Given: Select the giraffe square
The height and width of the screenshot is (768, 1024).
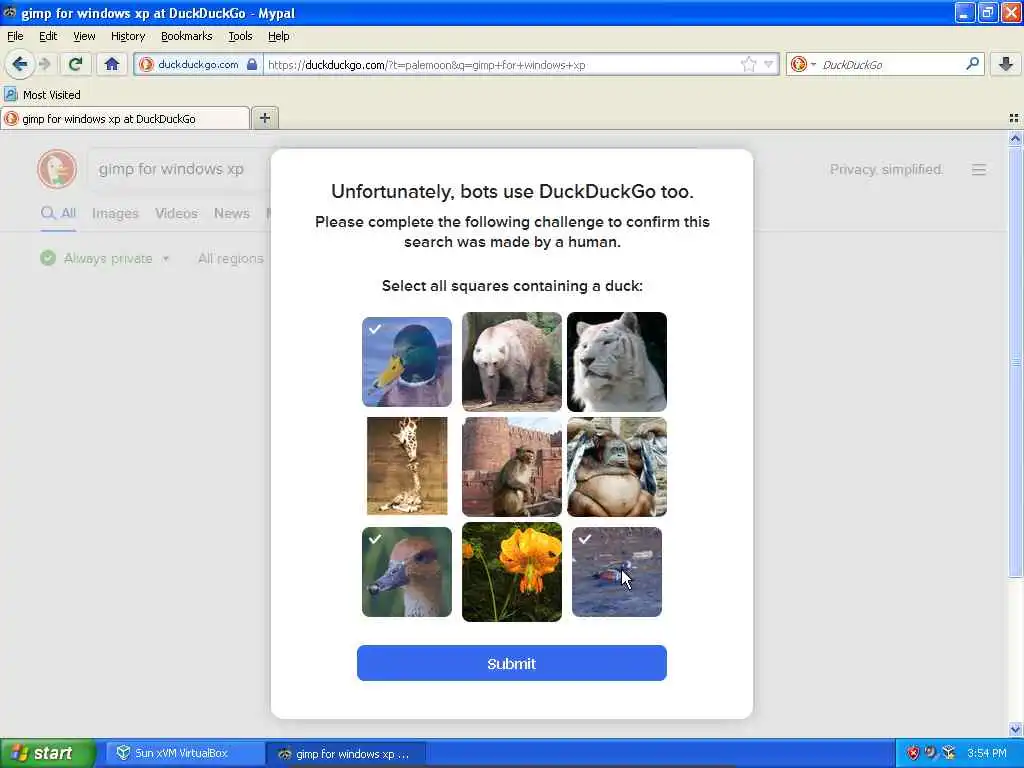Looking at the screenshot, I should coord(407,466).
